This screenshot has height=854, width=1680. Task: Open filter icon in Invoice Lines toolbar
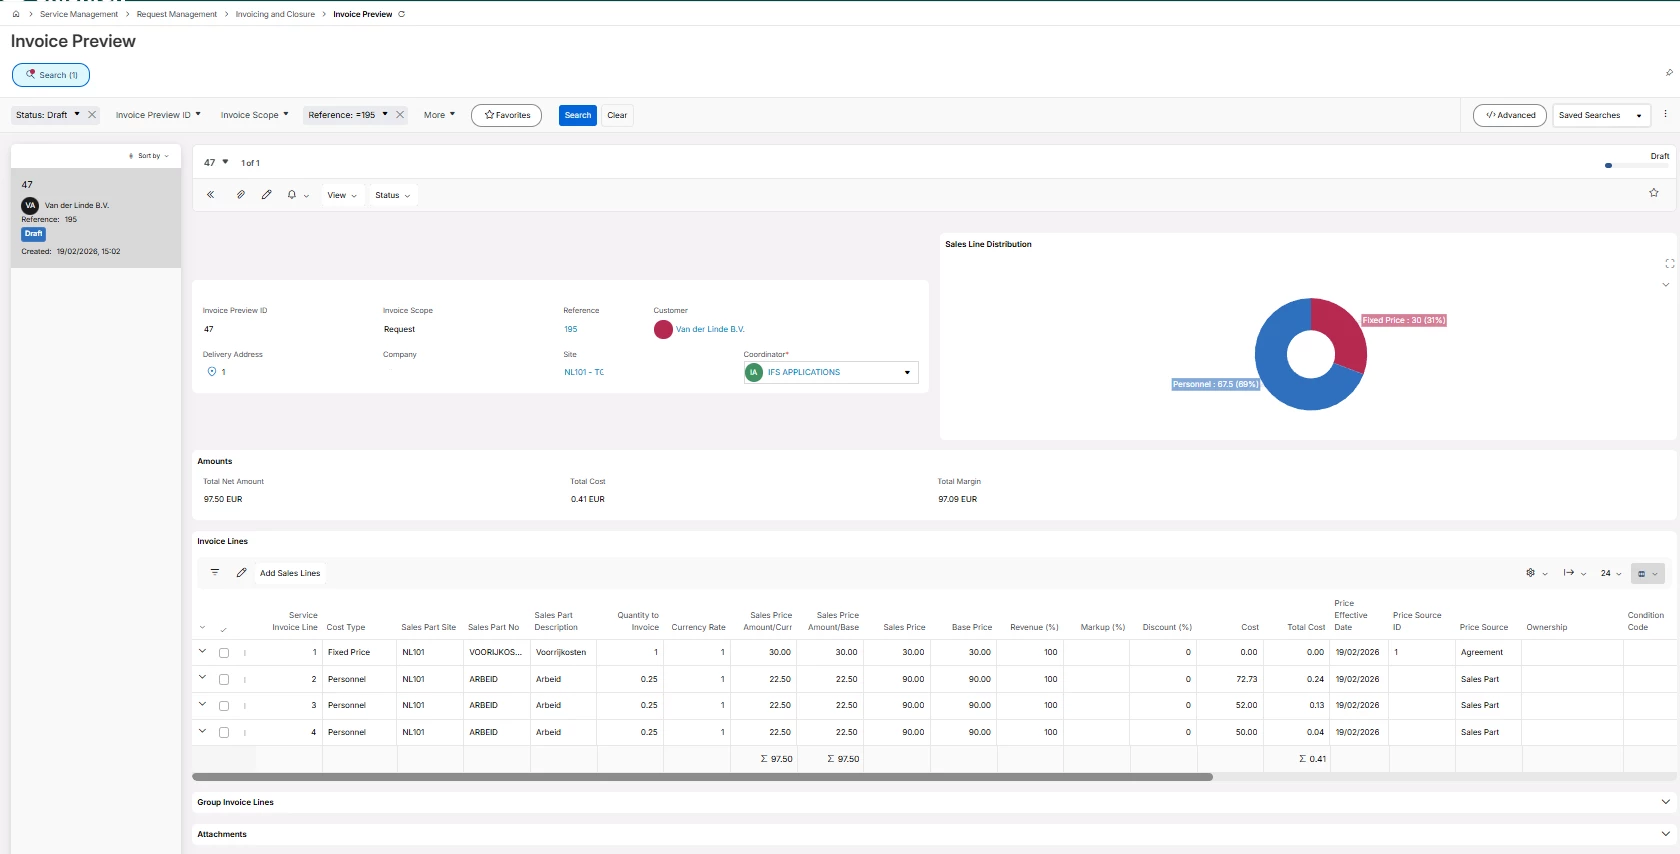tap(215, 573)
